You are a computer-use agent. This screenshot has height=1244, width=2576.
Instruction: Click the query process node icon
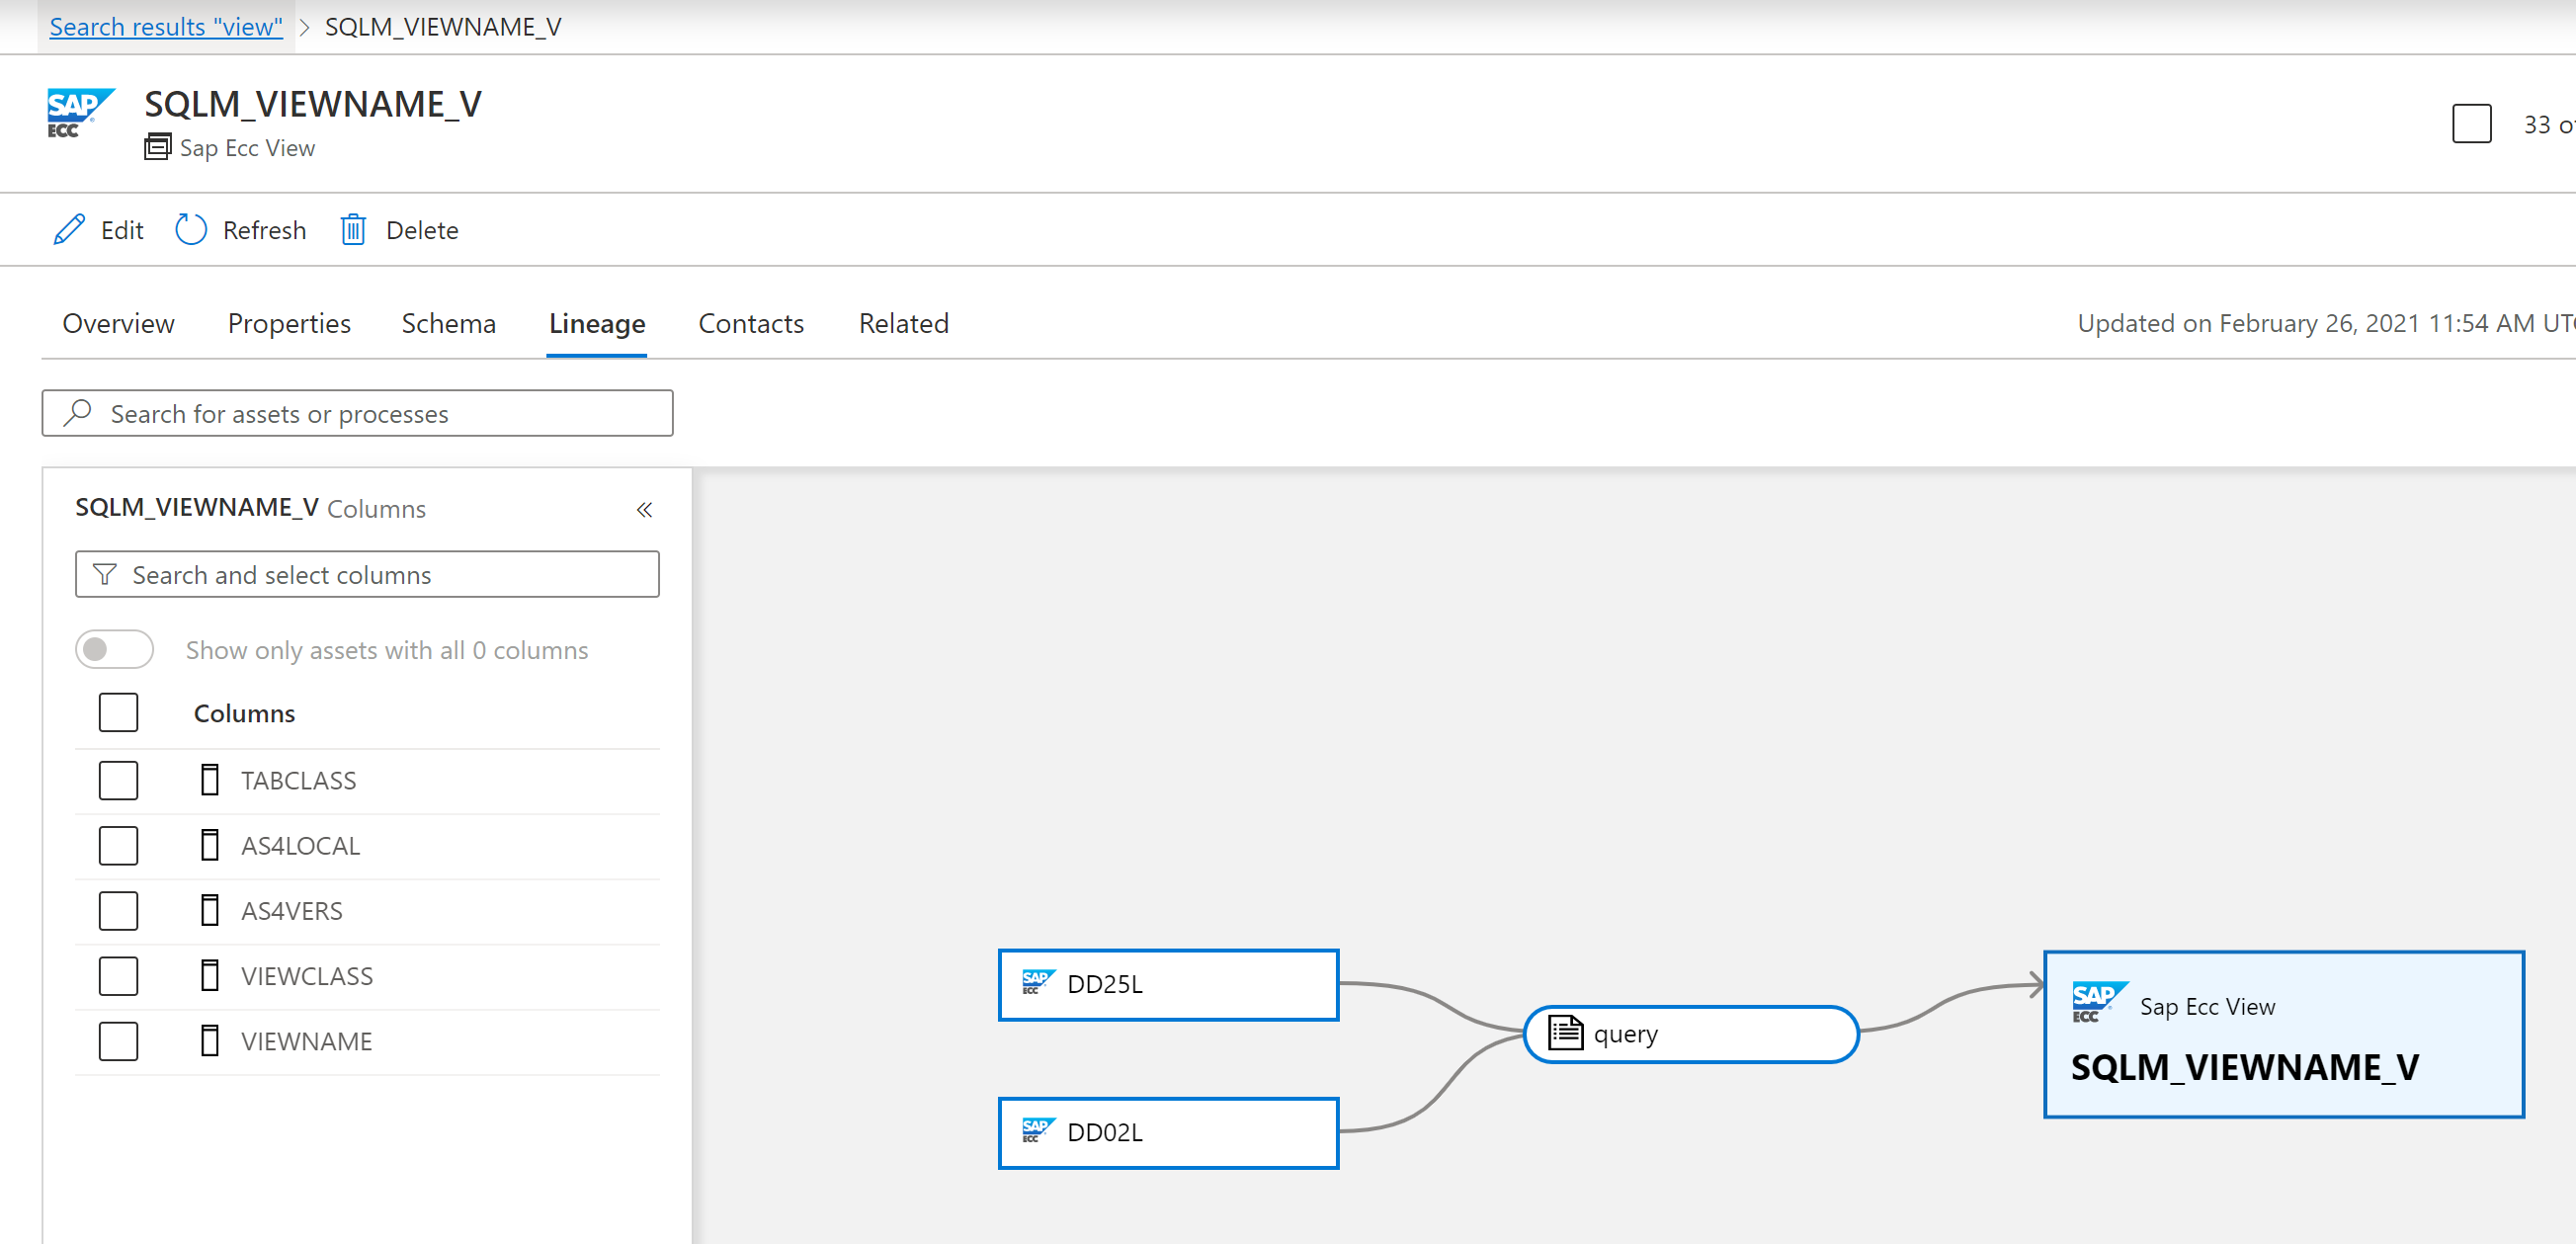[1562, 1032]
